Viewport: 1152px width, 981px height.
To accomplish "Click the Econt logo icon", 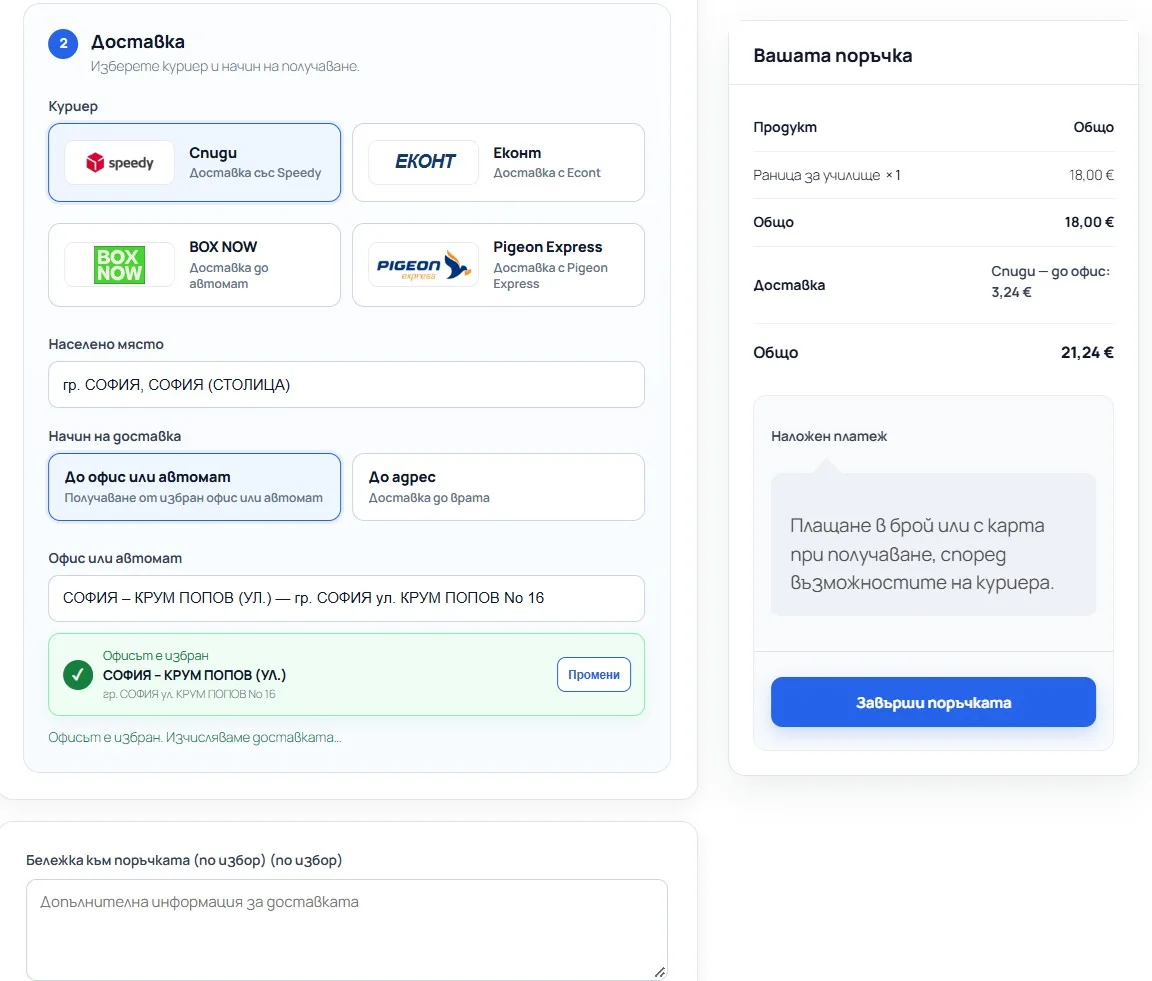I will (424, 162).
